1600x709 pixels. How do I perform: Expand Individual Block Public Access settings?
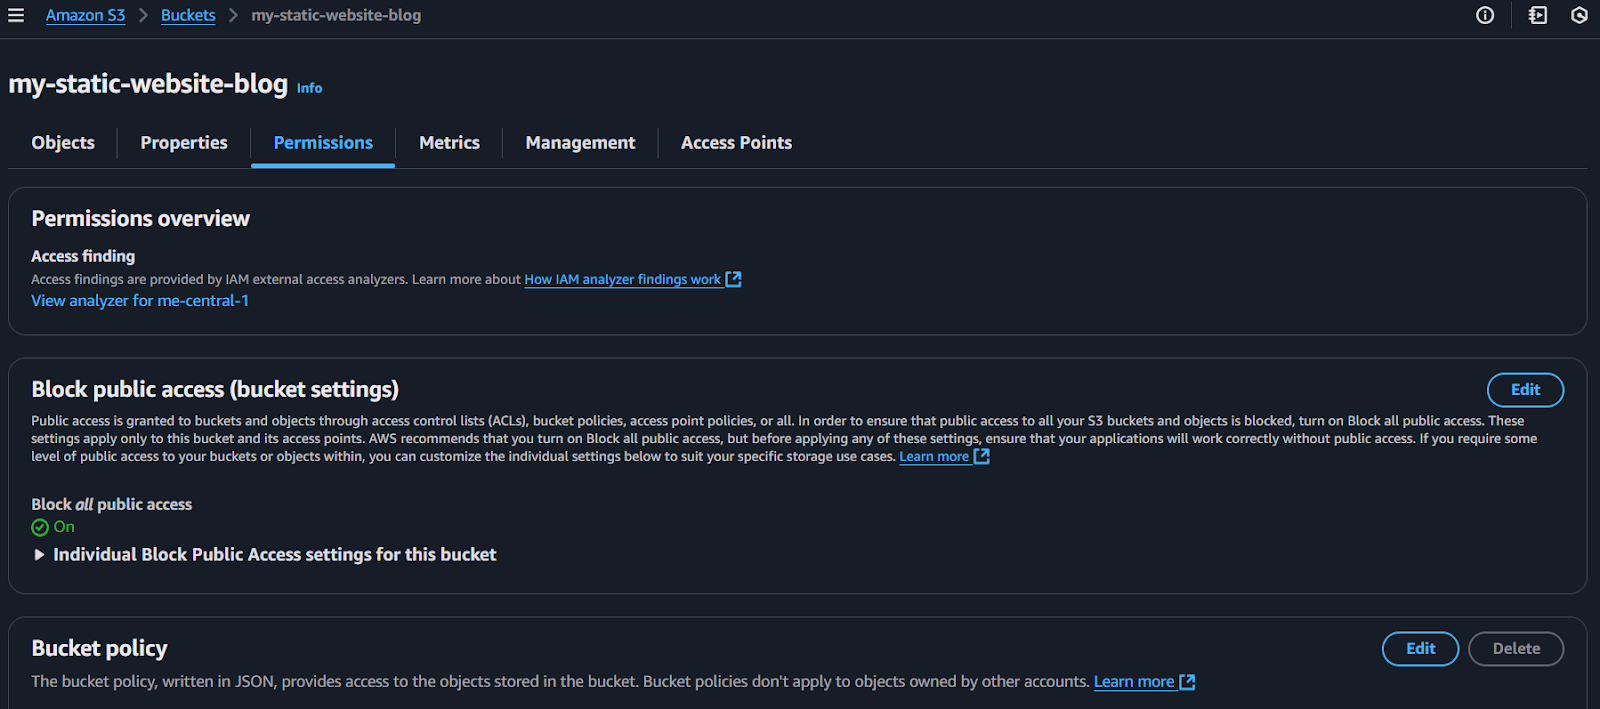point(264,554)
